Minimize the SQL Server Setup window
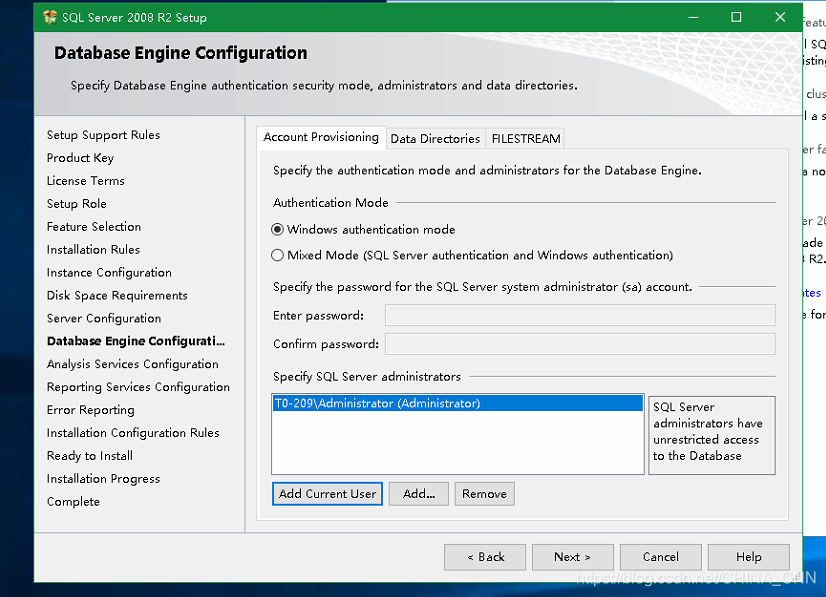826x597 pixels. [x=693, y=17]
